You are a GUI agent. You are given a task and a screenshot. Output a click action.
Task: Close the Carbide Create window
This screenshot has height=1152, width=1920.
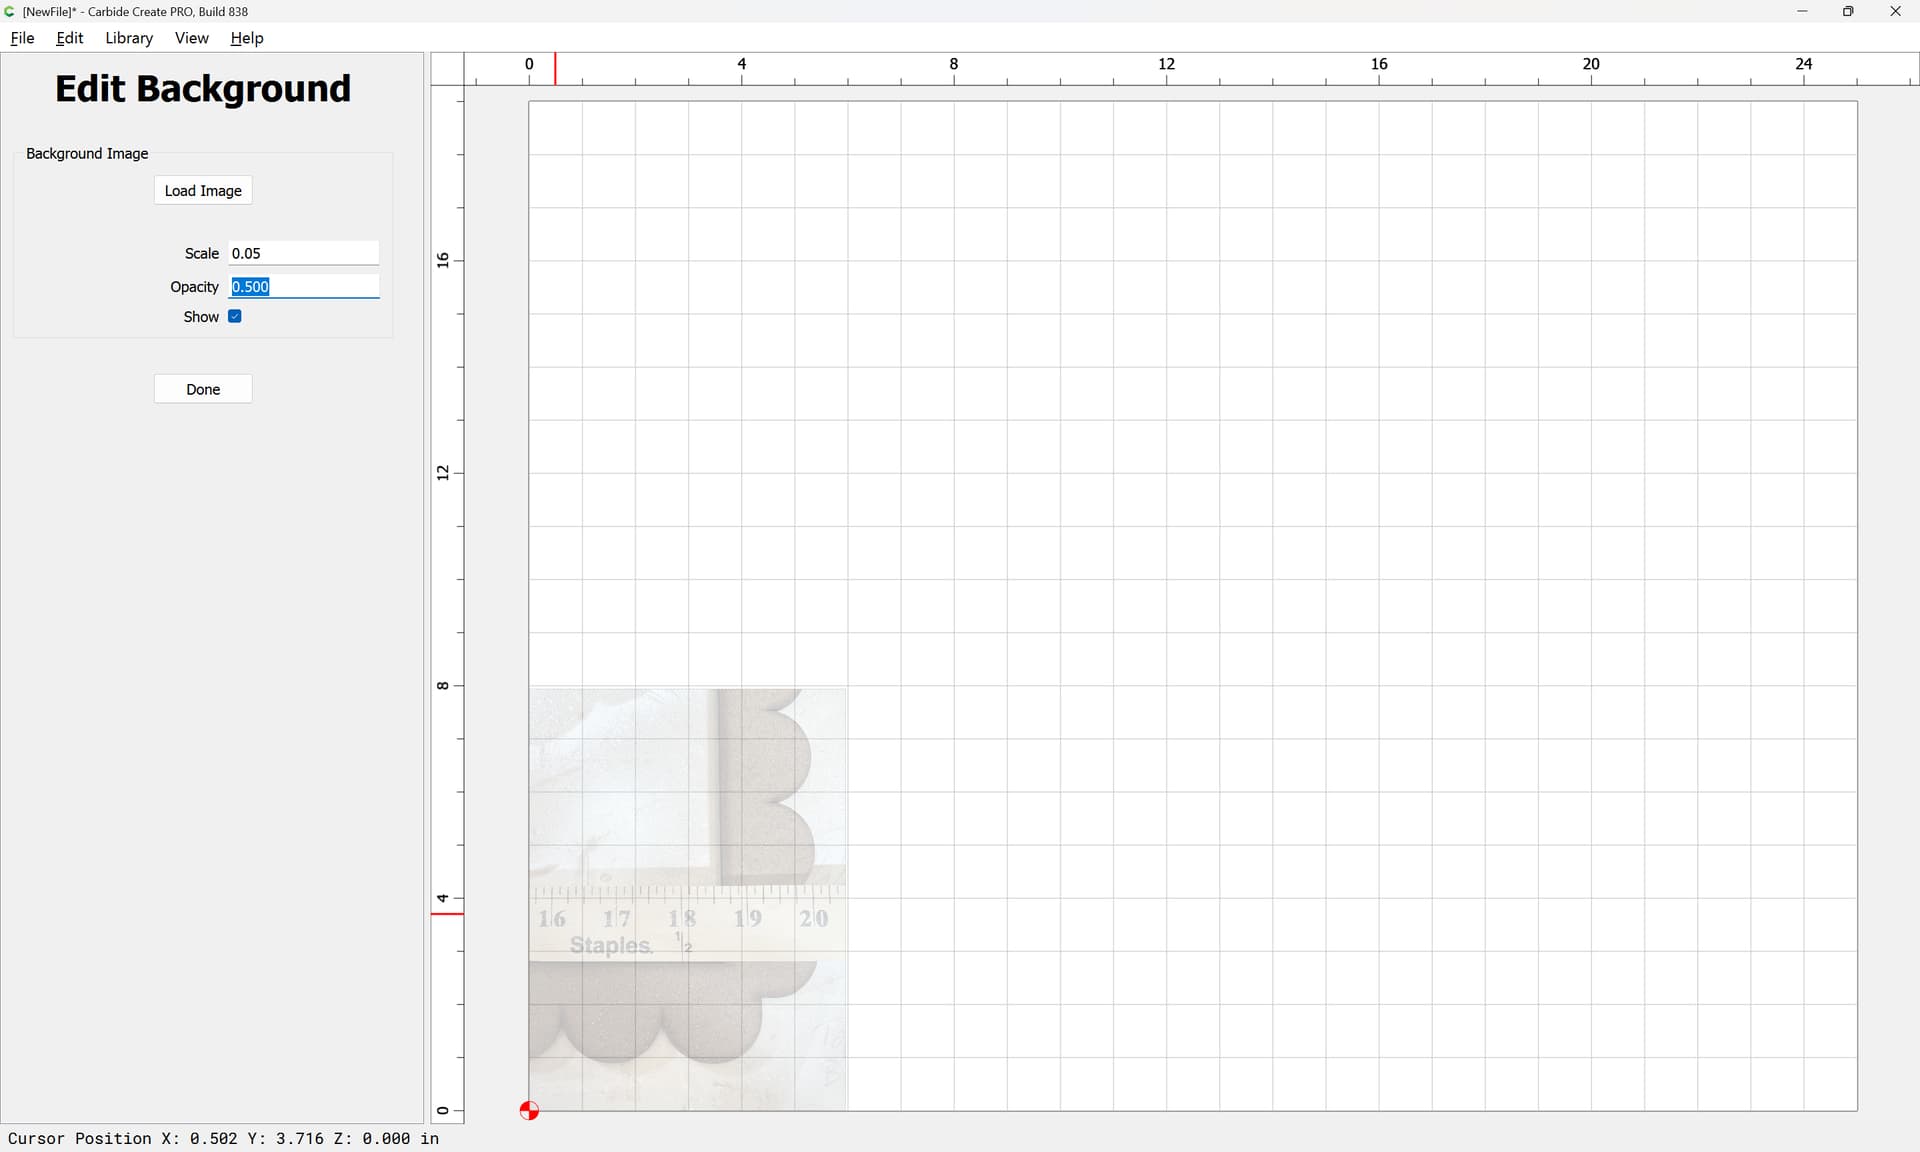tap(1895, 11)
